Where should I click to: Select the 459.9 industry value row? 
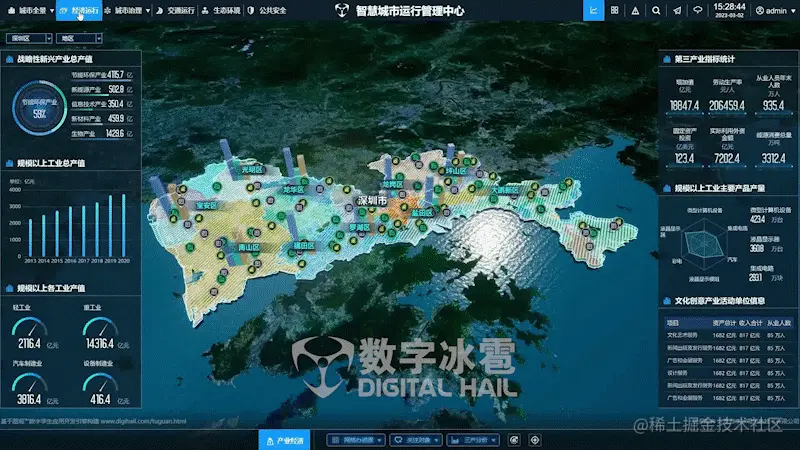coord(102,119)
